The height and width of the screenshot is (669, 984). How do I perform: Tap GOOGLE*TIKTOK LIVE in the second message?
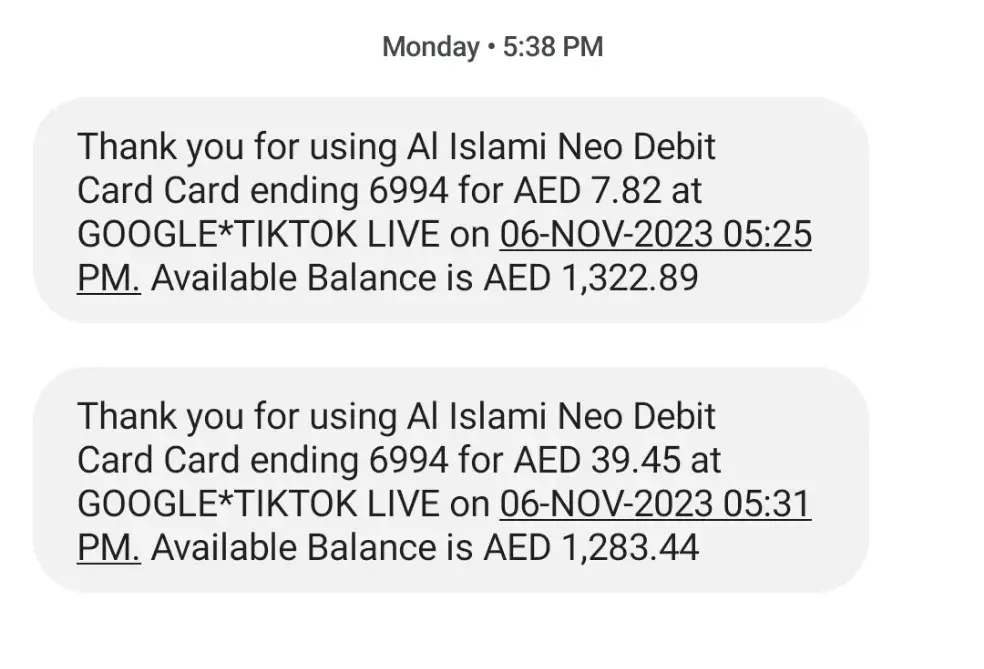tap(257, 504)
